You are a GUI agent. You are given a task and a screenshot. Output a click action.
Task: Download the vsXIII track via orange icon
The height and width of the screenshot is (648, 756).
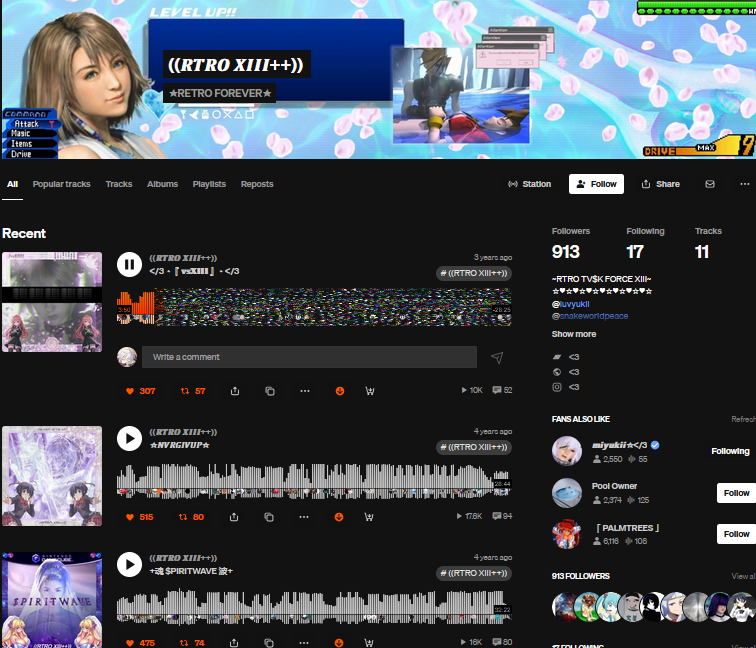point(340,391)
